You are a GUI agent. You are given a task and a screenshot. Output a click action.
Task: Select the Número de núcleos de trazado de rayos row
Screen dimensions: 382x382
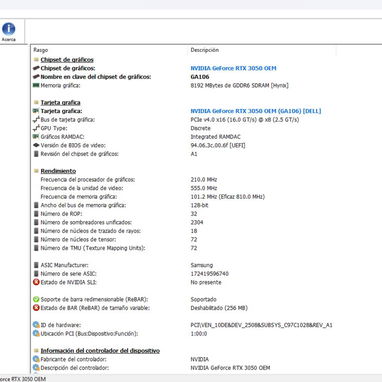(91, 231)
